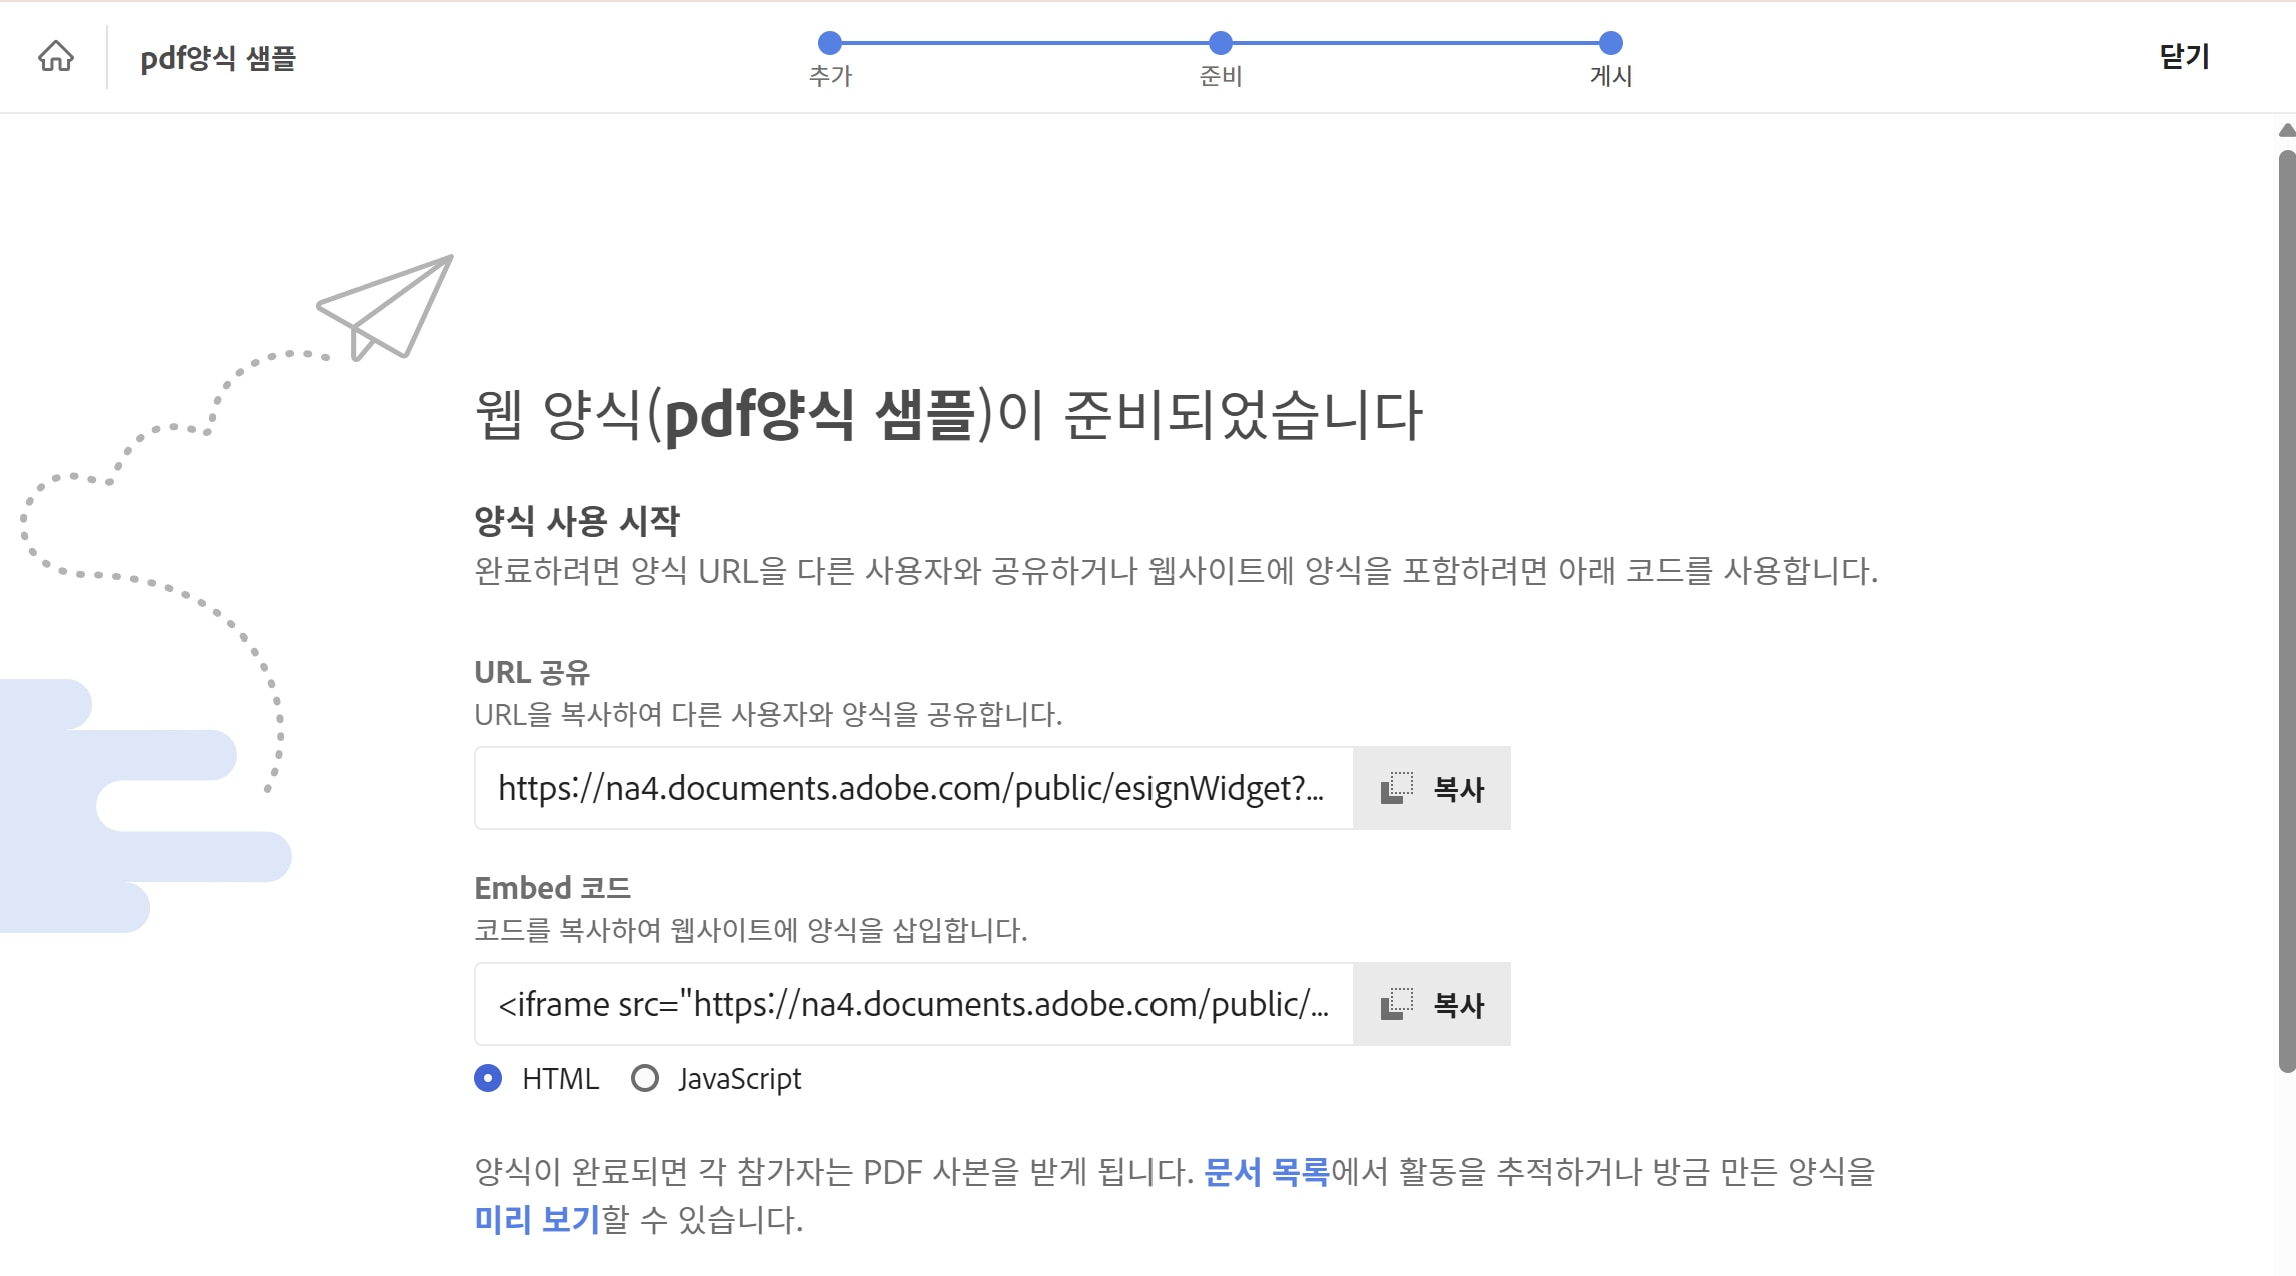Copy the Embed code with 복사 button
This screenshot has height=1276, width=2296.
point(1431,1004)
